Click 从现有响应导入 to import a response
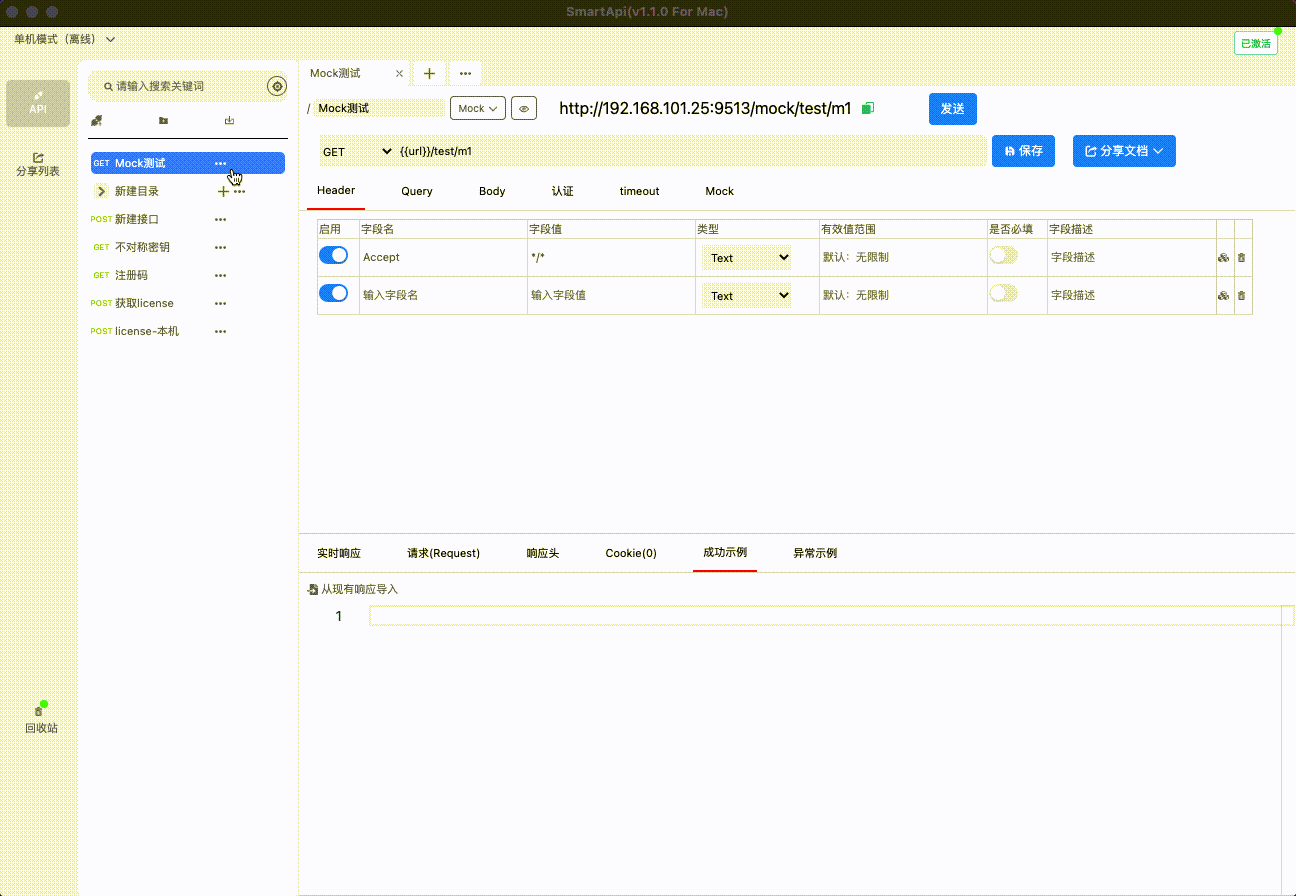 pos(352,589)
